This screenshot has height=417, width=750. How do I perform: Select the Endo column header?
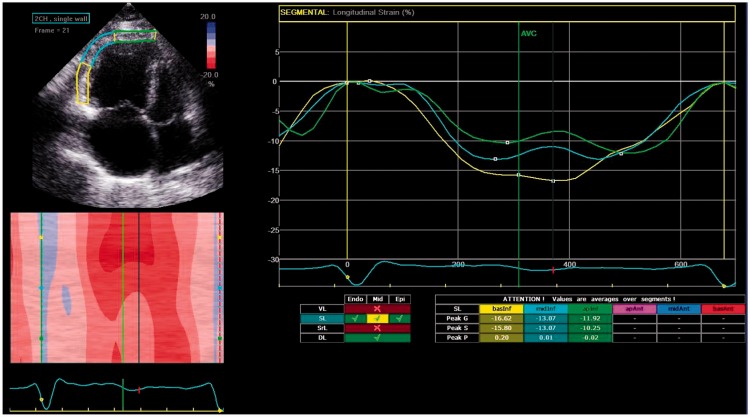tap(355, 299)
